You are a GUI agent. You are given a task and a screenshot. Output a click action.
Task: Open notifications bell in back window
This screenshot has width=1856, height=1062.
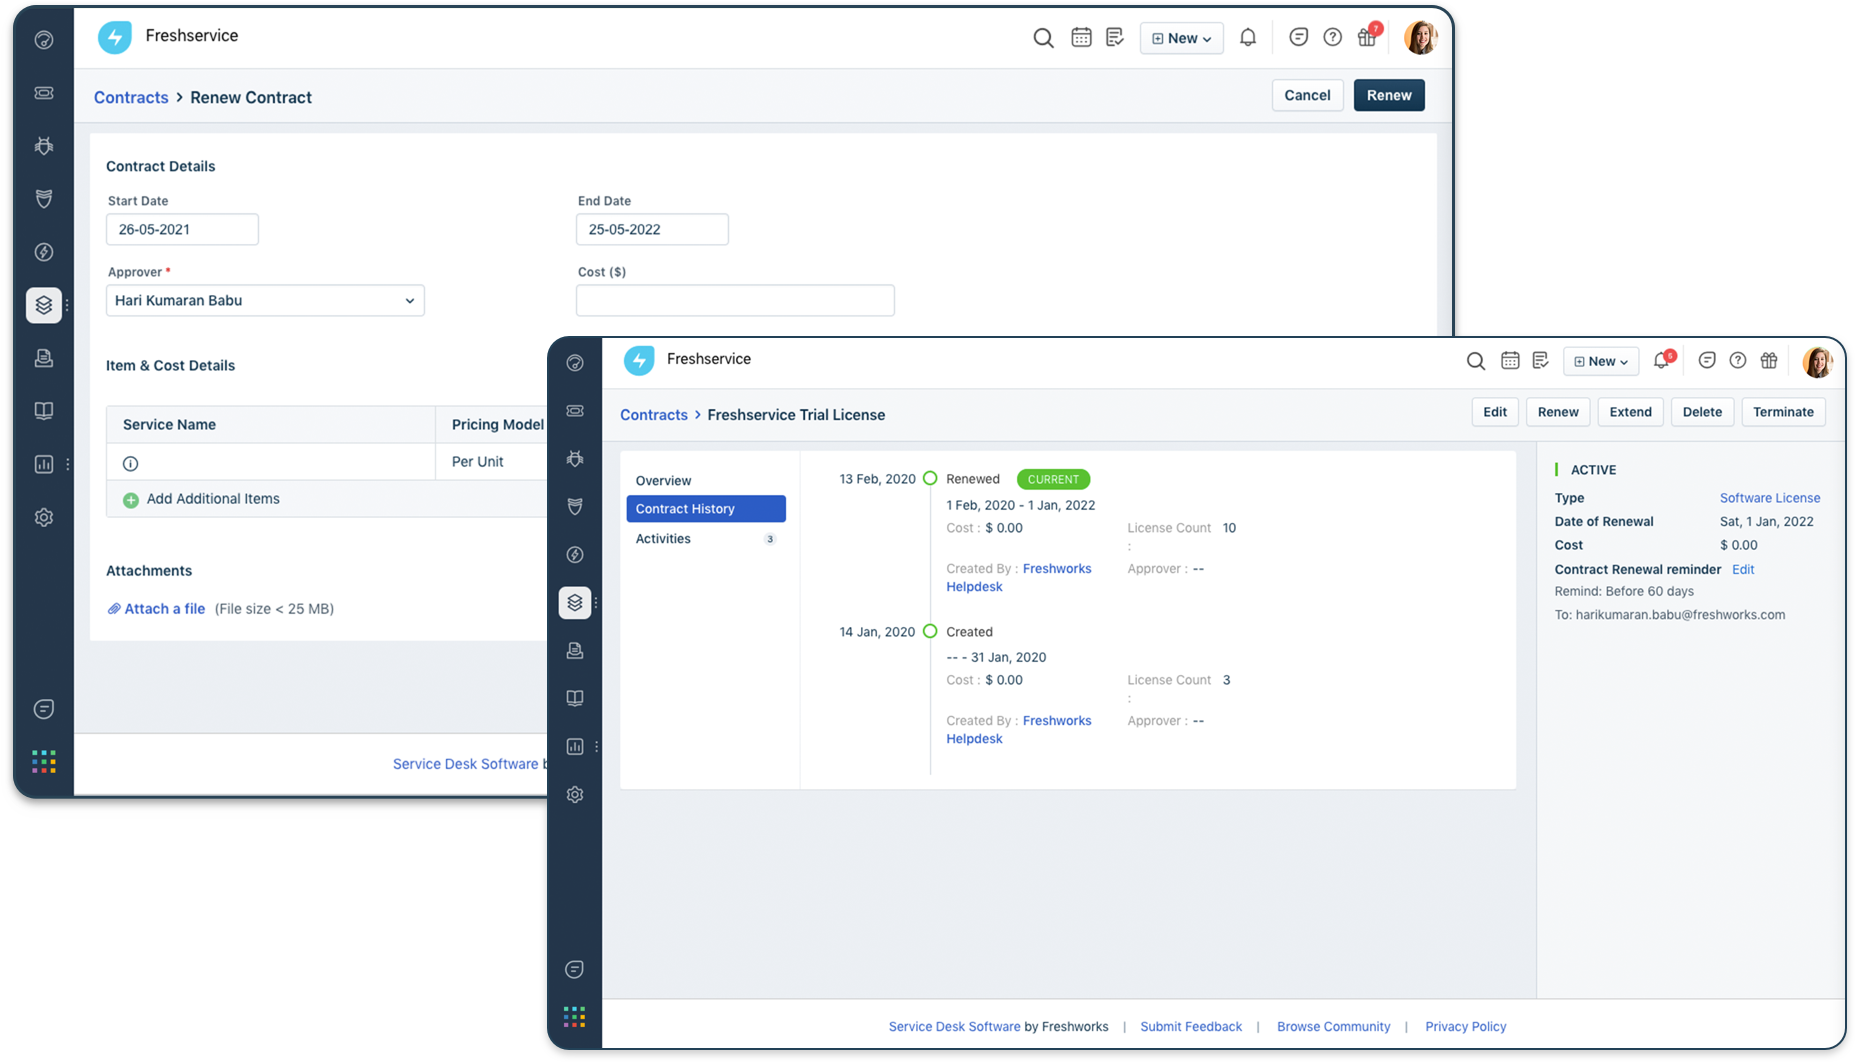(1247, 38)
